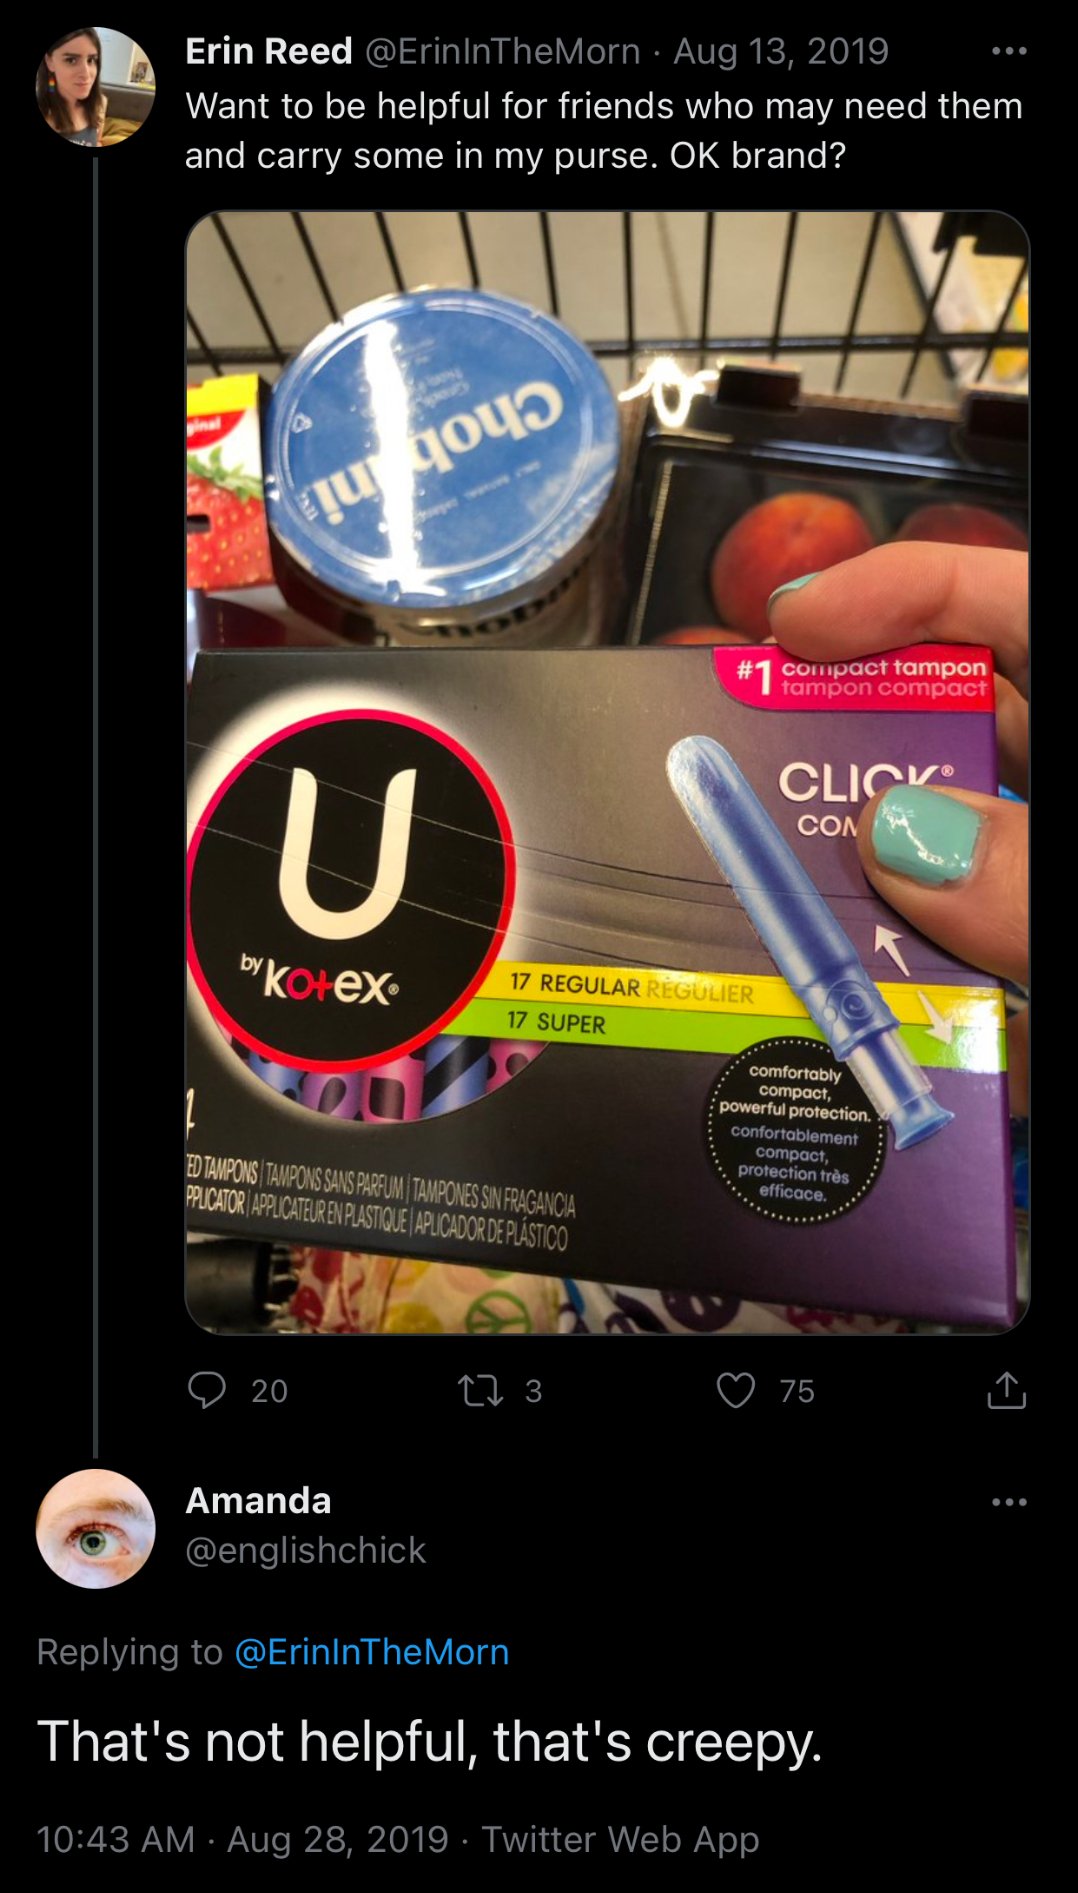View the 20 replies count
This screenshot has height=1893, width=1078.
(x=269, y=1391)
